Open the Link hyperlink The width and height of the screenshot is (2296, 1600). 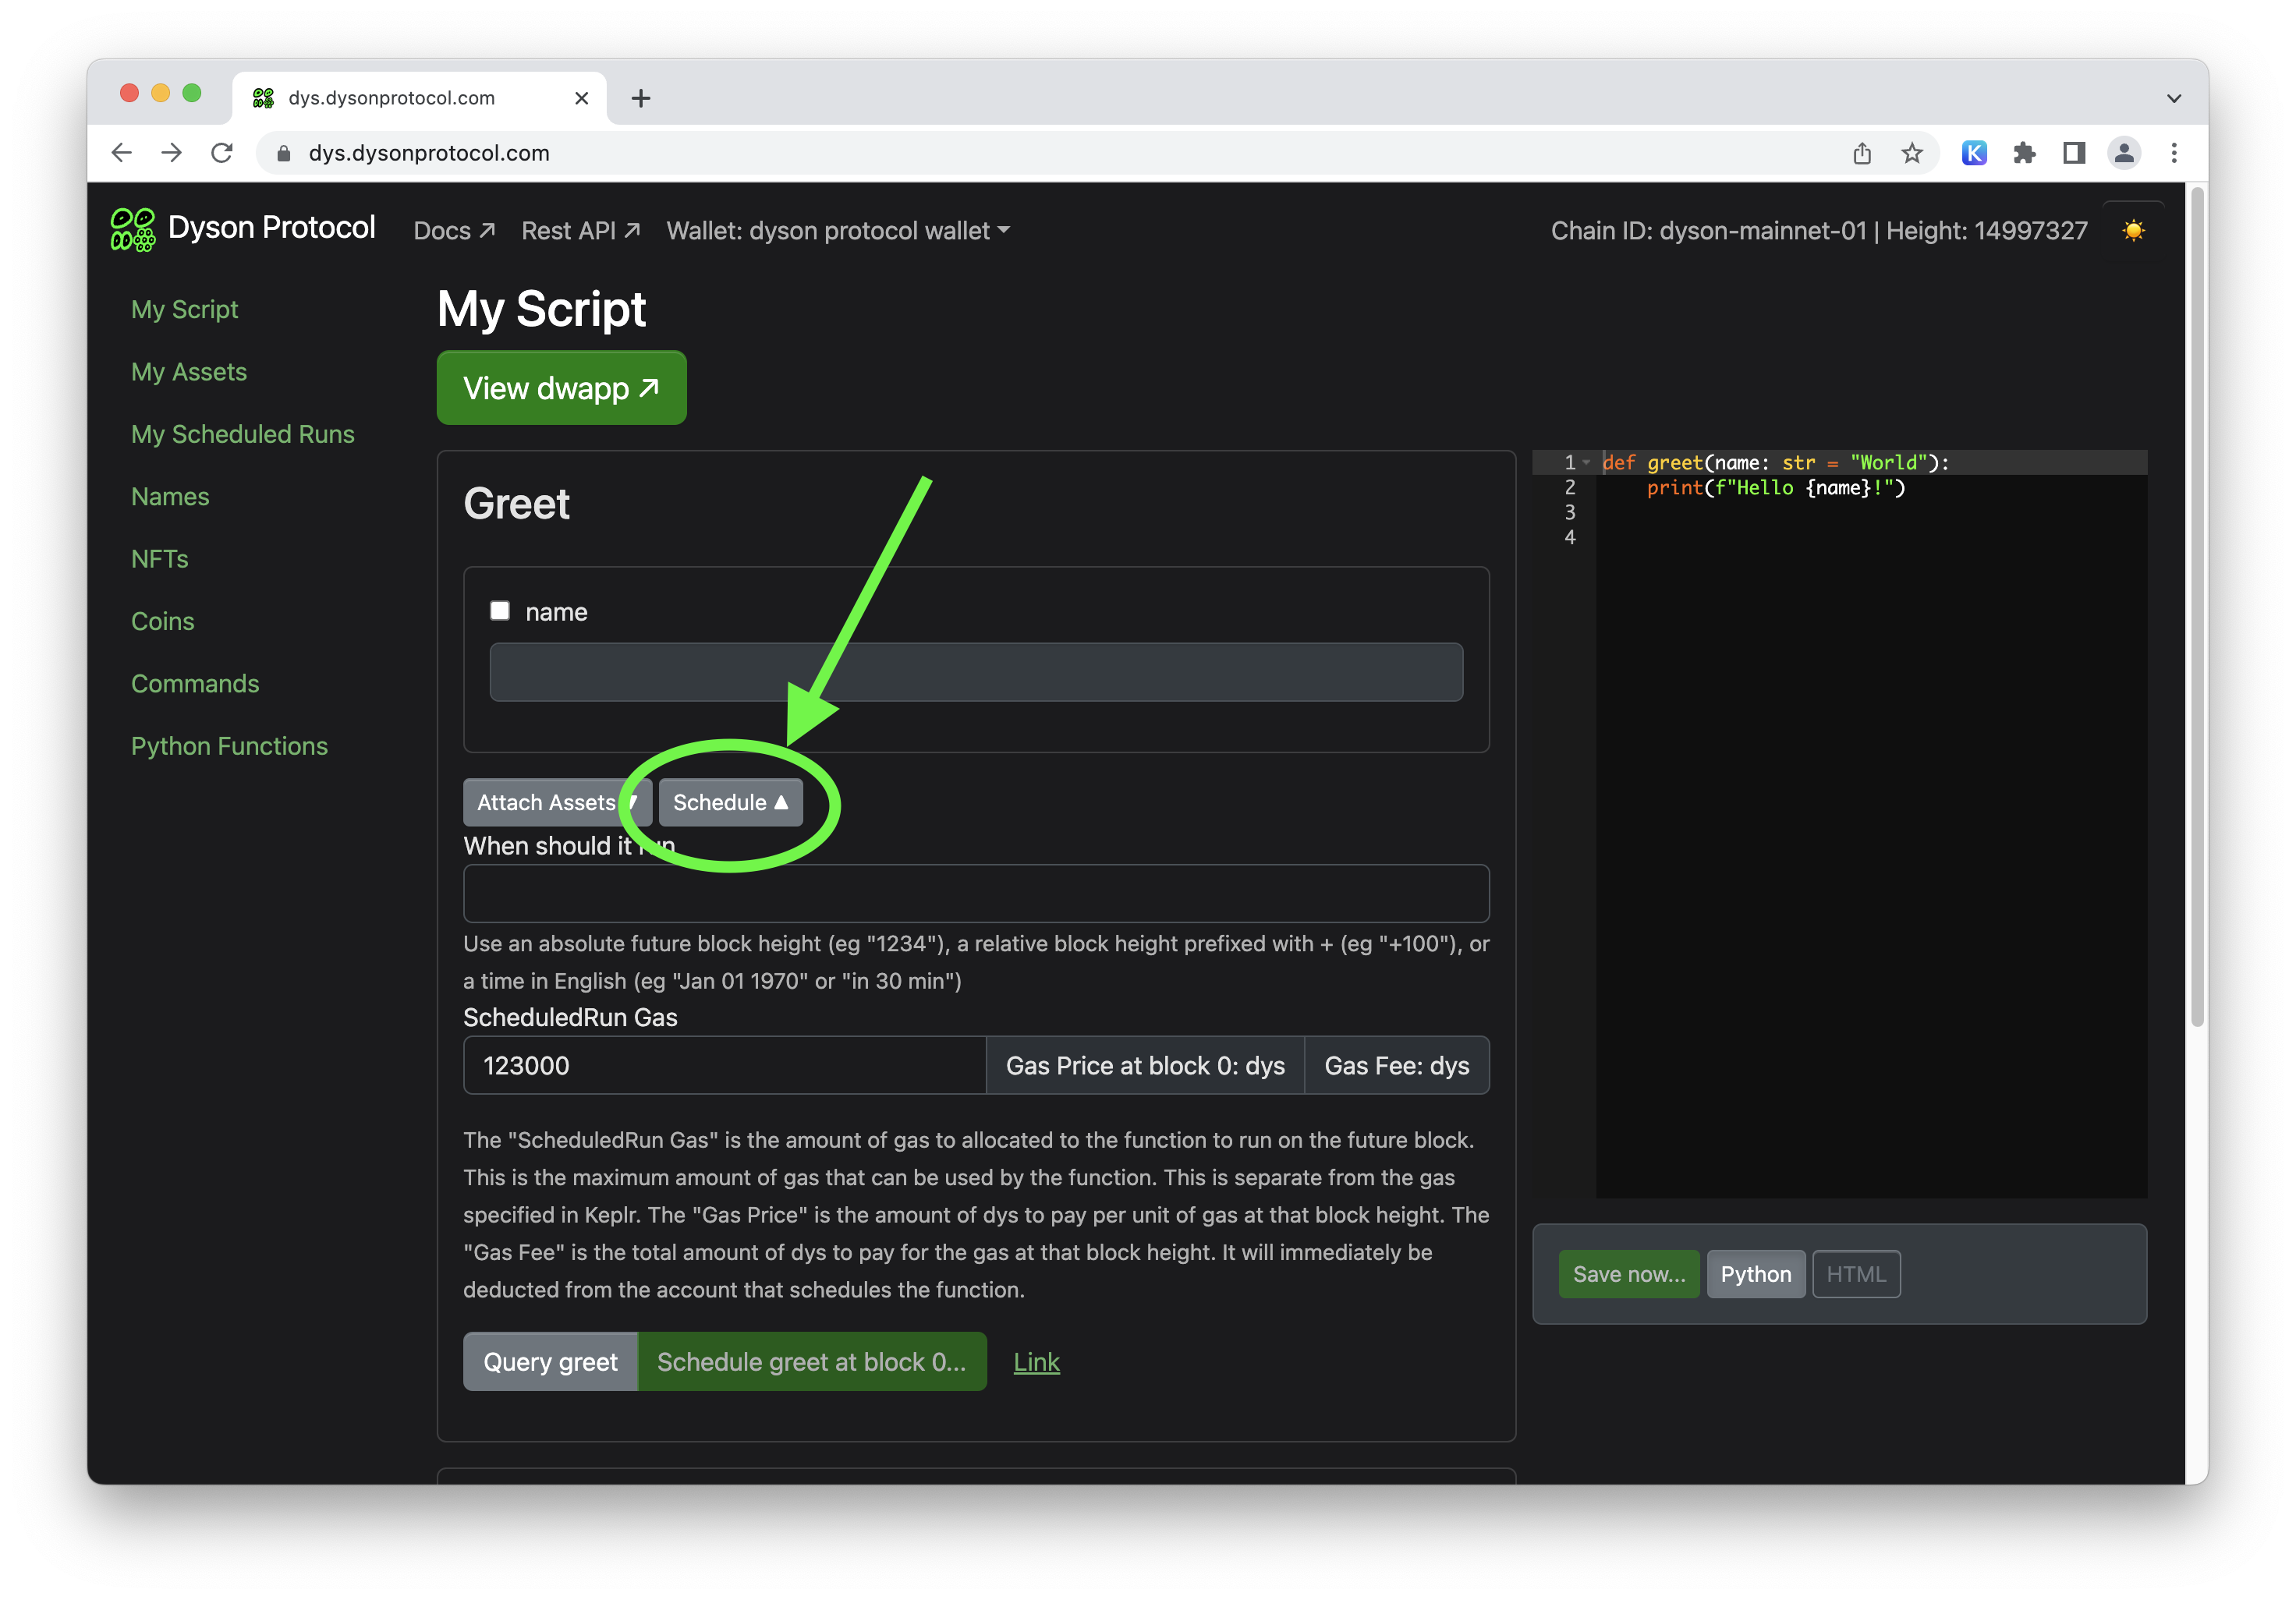(1037, 1362)
